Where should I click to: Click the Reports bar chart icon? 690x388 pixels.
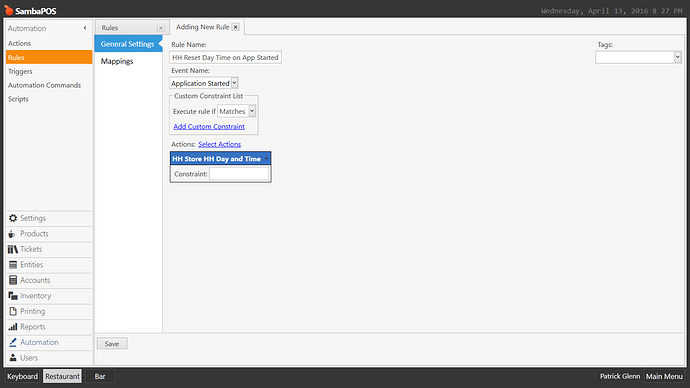click(13, 327)
